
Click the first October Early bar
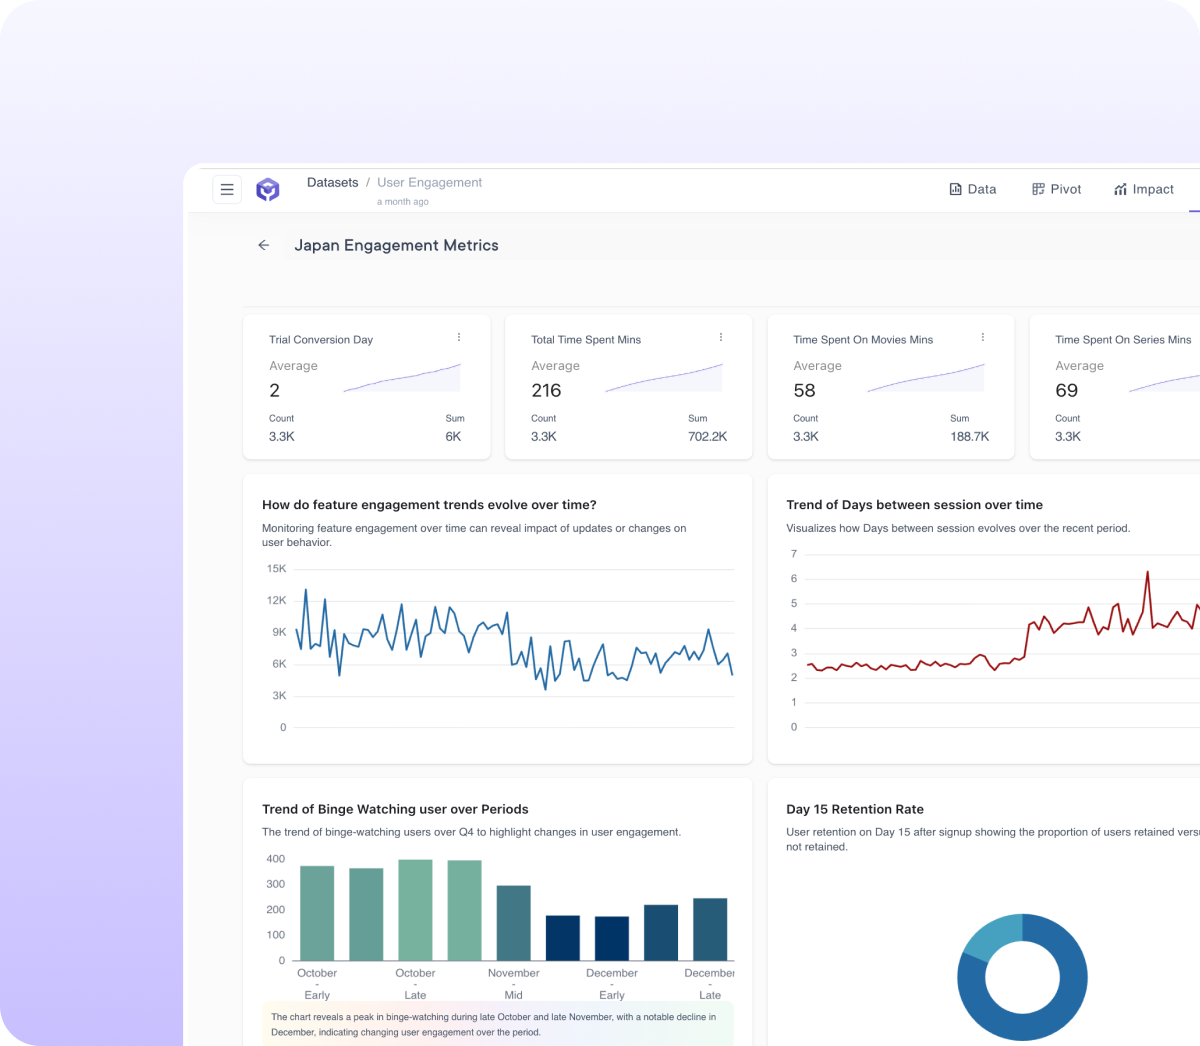click(x=317, y=913)
